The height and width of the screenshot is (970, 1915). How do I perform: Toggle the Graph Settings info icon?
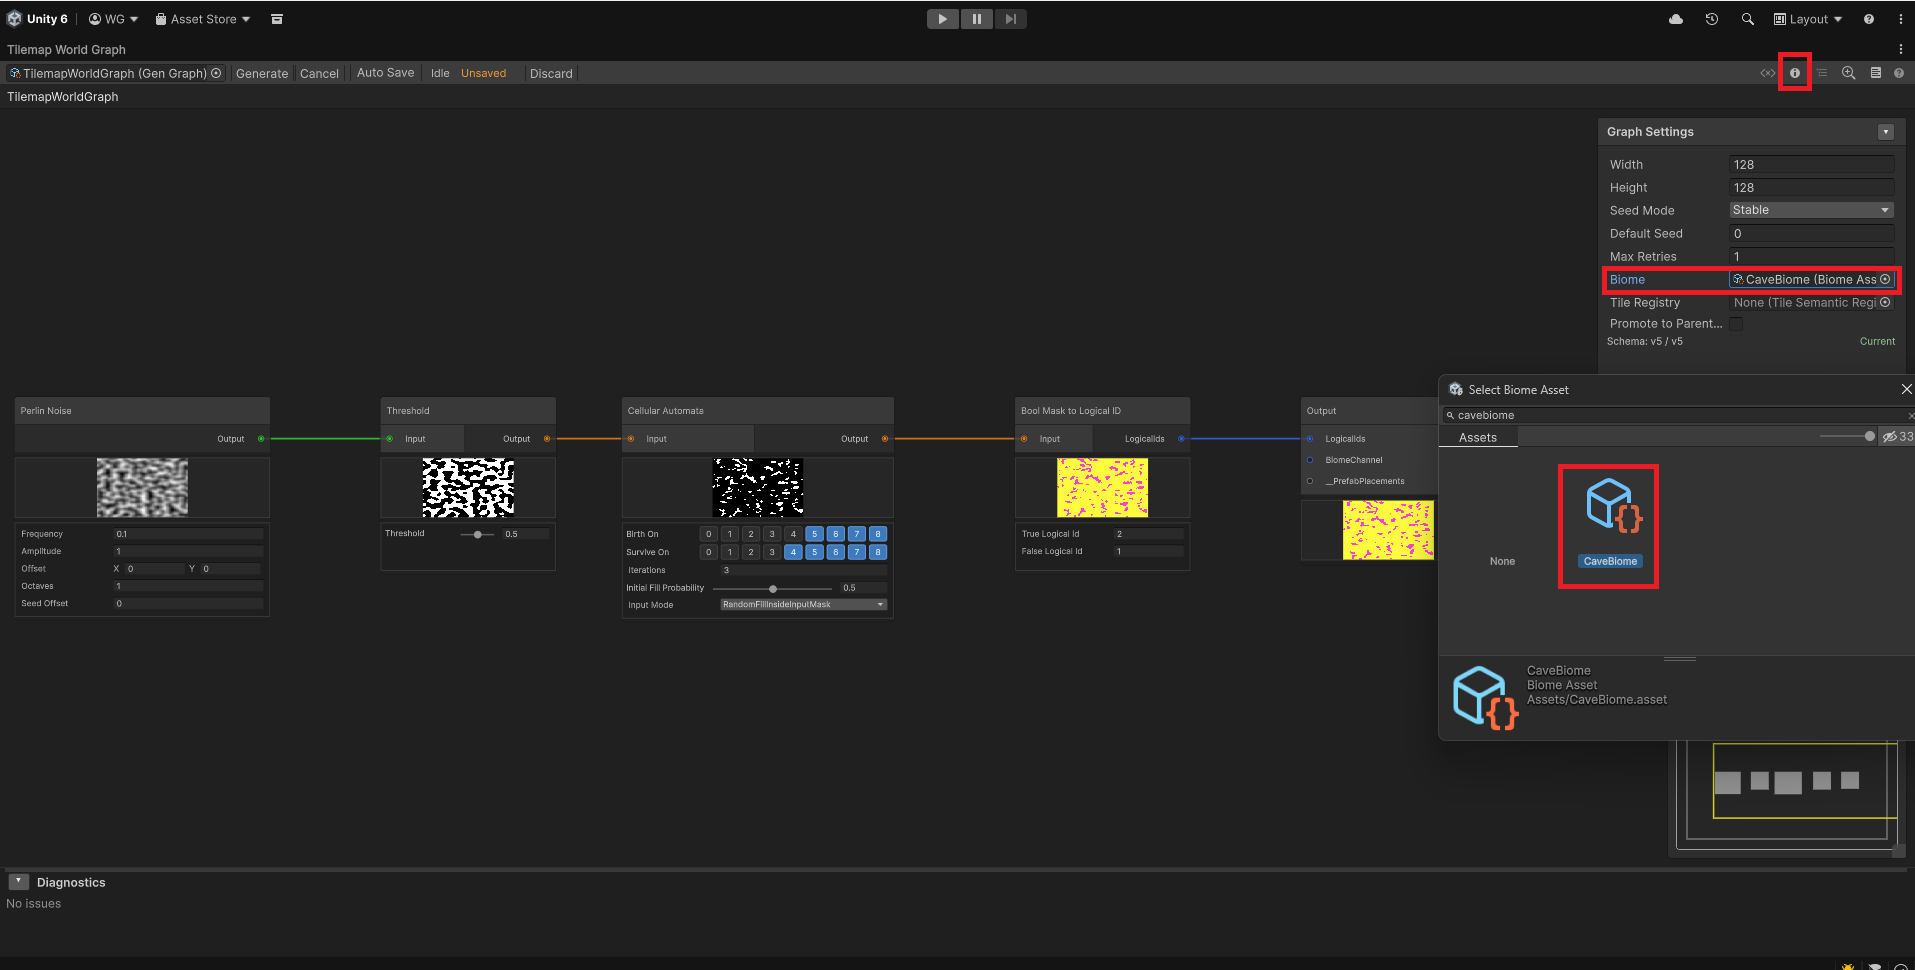coord(1795,73)
